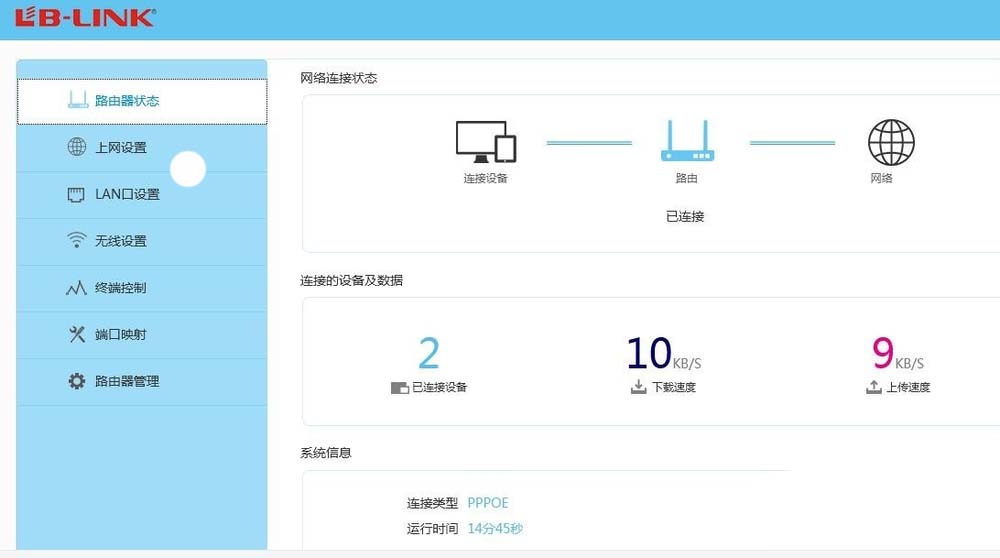Viewport: 1000px width, 558px height.
Task: Click the LAN port icon beside LAN口设置
Action: pos(76,195)
